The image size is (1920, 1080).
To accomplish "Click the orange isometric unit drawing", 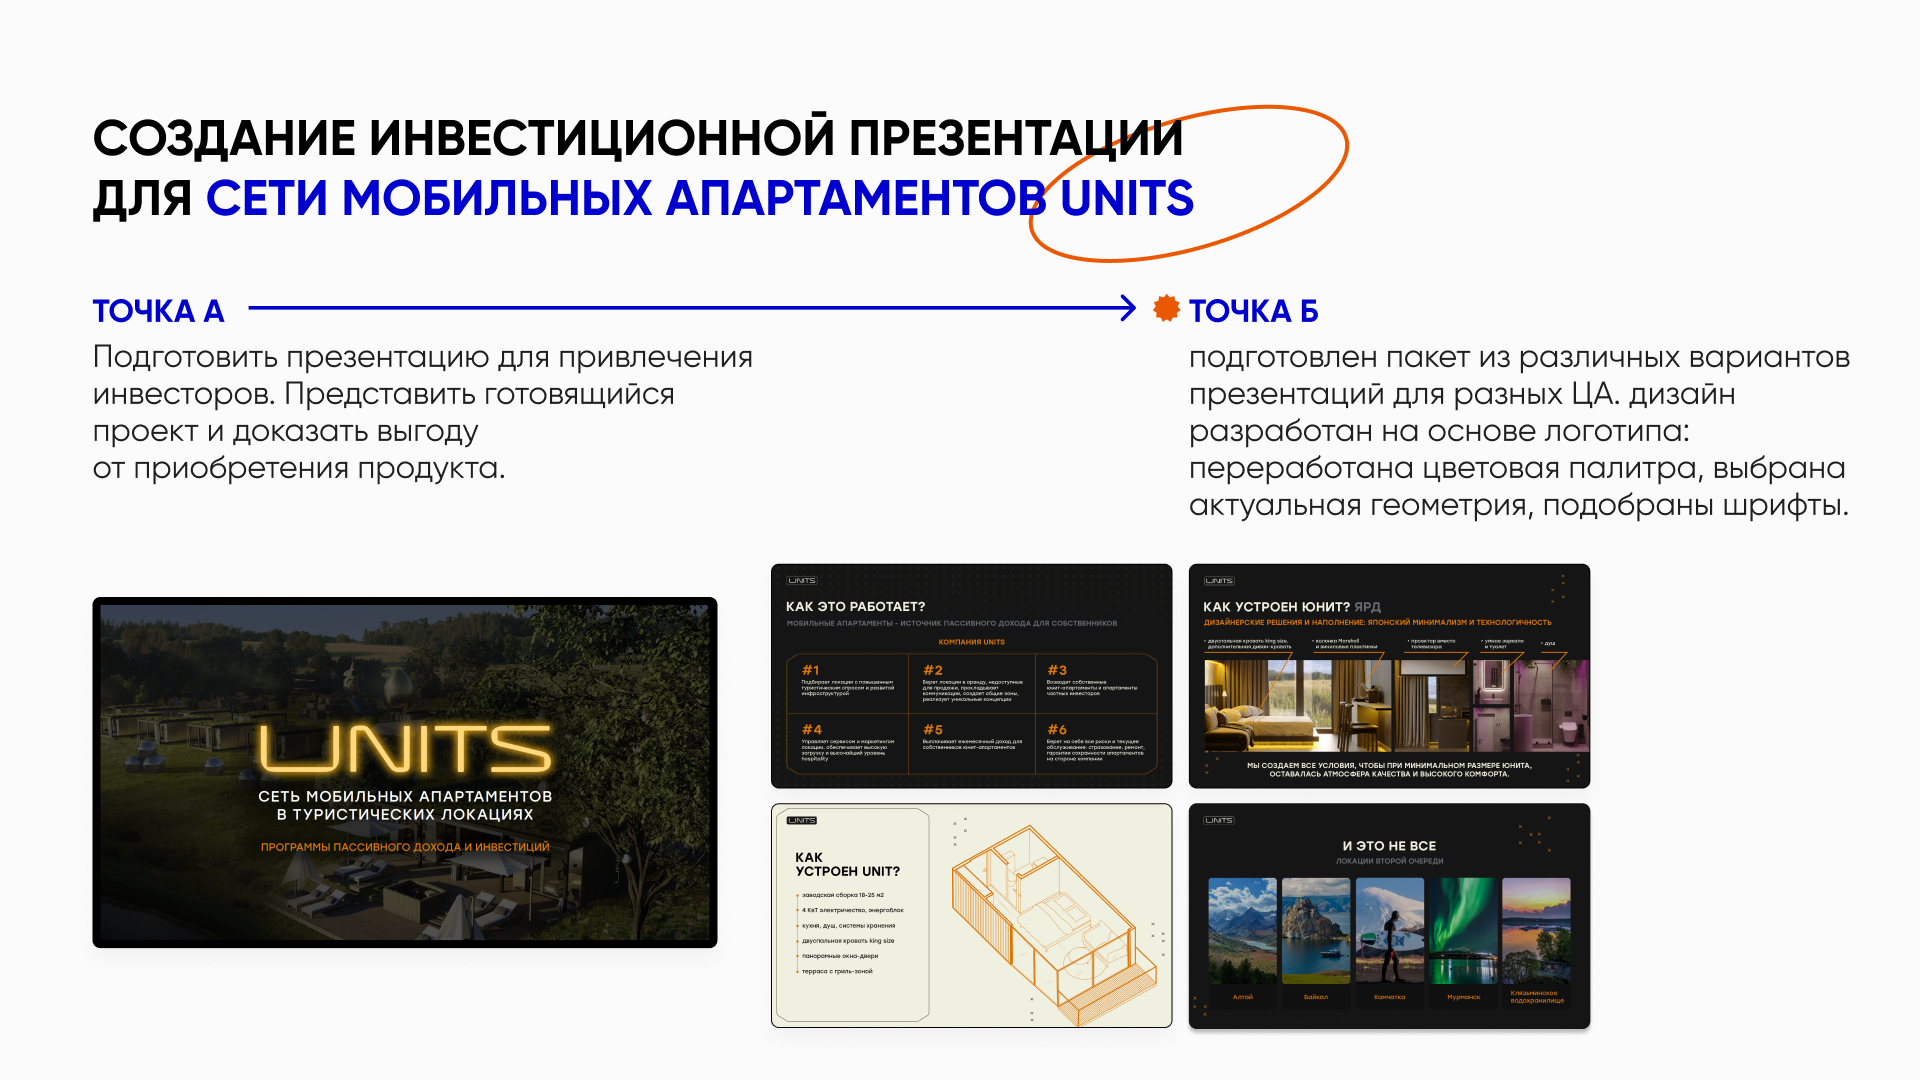I will 1055,925.
